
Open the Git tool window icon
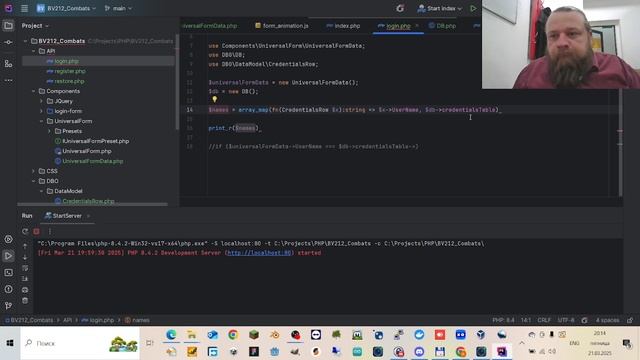coord(8,305)
